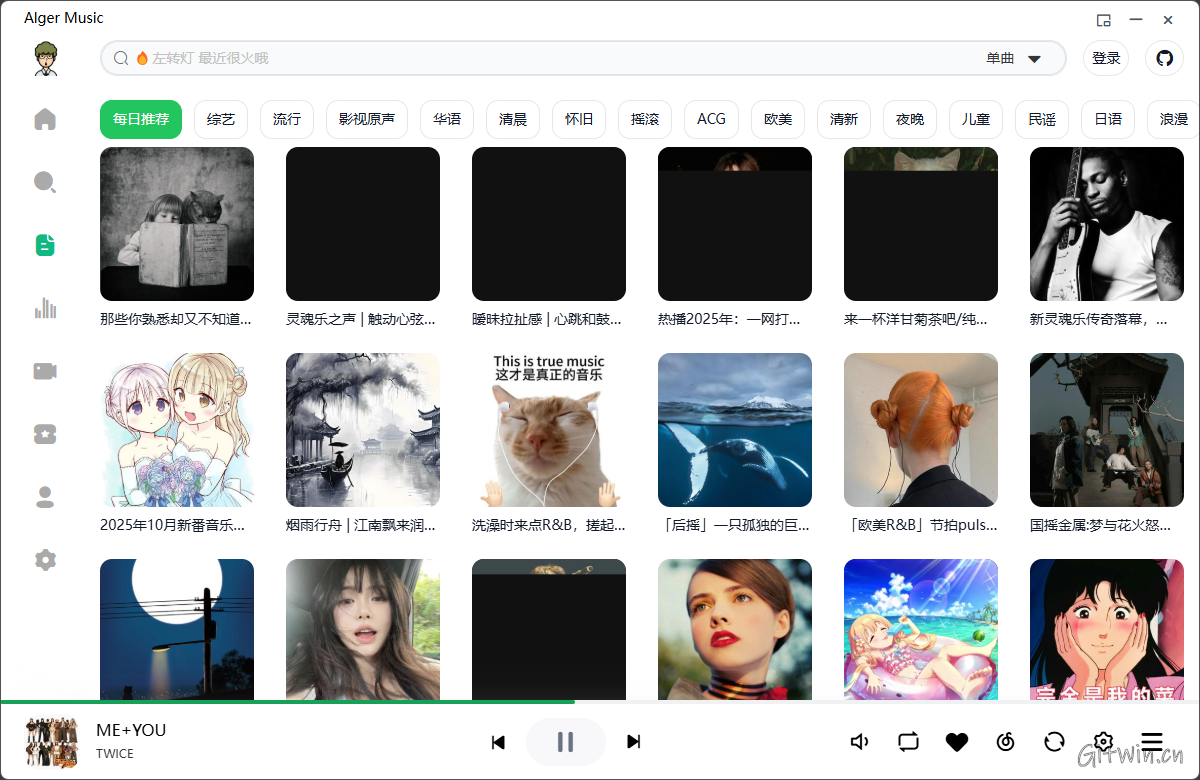Open the cat with headphones playlist thumbnail
The height and width of the screenshot is (780, 1200).
[549, 430]
